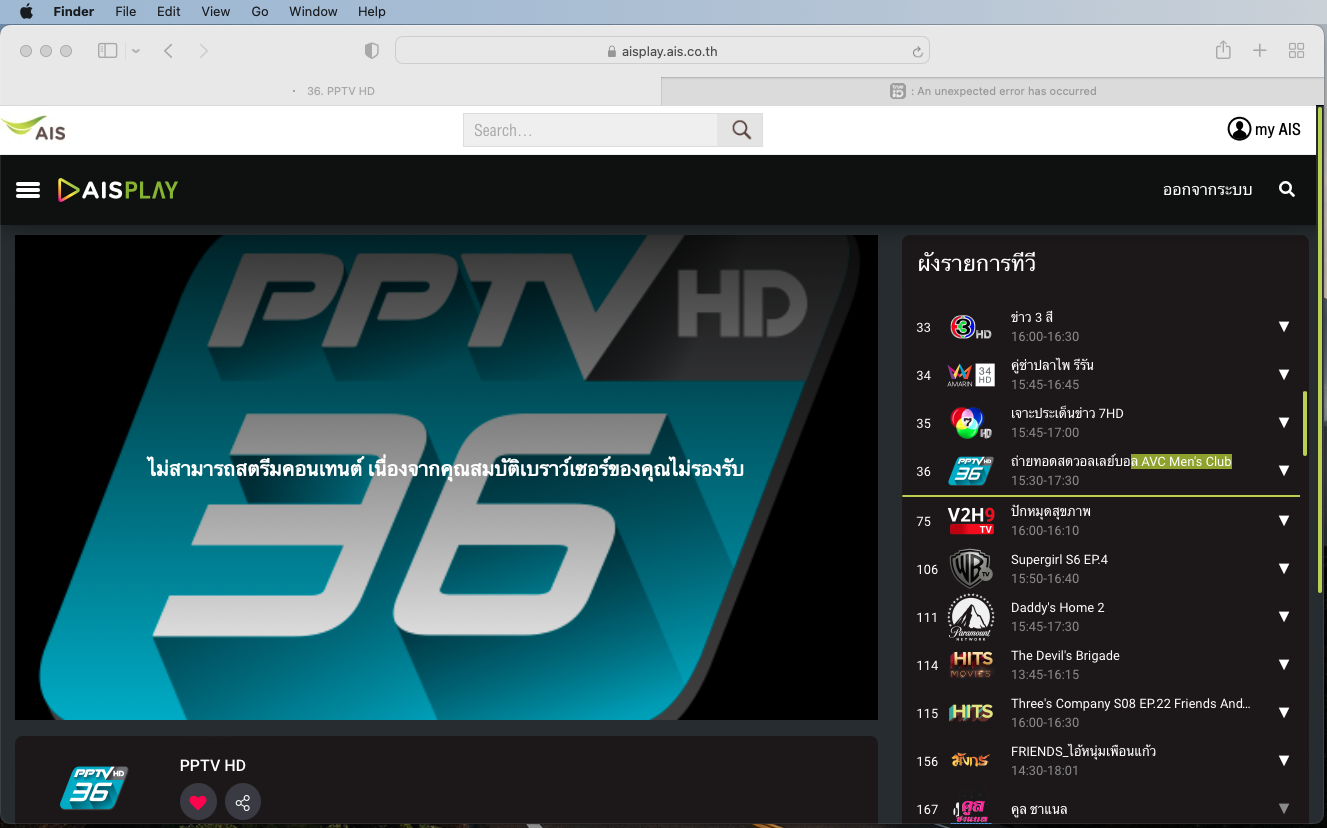Click the ผังรายการทีวี heading
The height and width of the screenshot is (828, 1327).
[x=976, y=264]
